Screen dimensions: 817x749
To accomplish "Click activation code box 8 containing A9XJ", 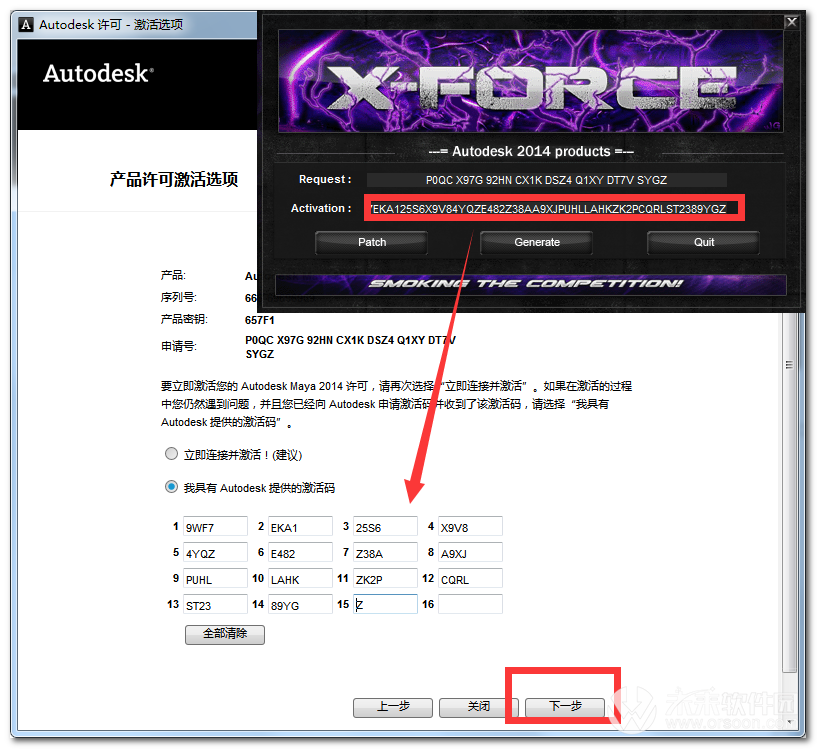I will coord(470,552).
